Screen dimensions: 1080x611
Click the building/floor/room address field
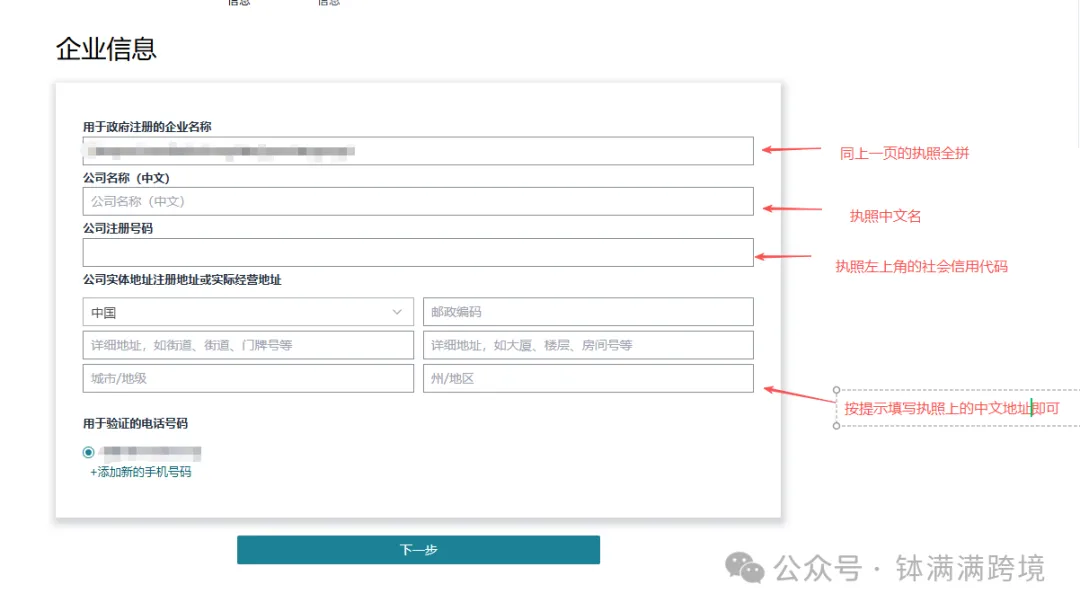coord(588,345)
